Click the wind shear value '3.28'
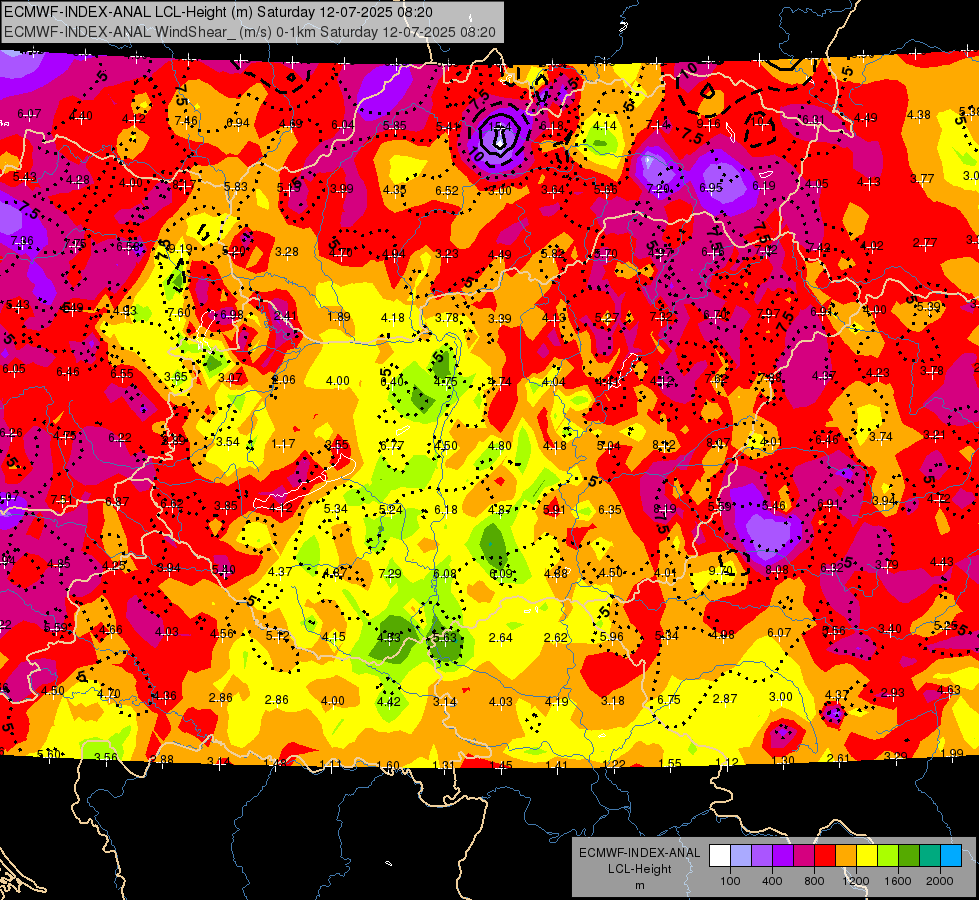The image size is (979, 900). (x=287, y=252)
